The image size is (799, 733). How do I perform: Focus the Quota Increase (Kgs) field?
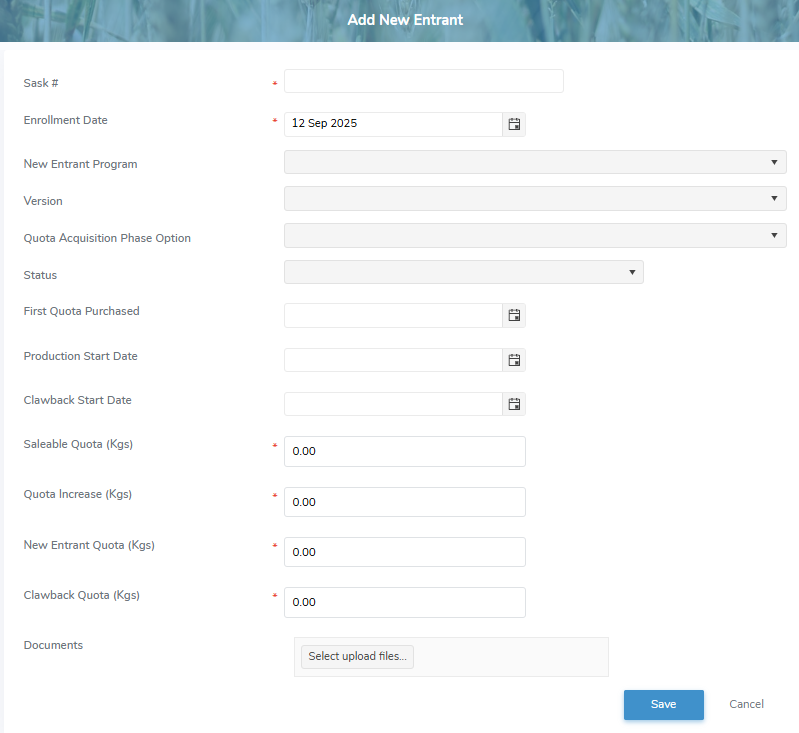click(x=404, y=502)
